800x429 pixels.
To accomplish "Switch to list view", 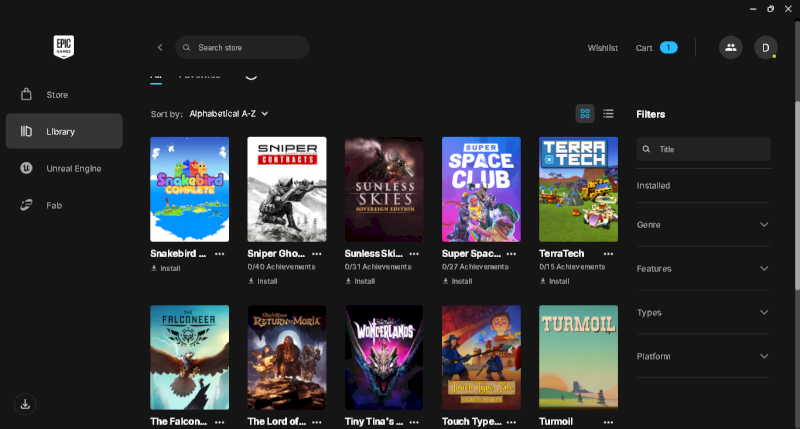I will [x=608, y=114].
